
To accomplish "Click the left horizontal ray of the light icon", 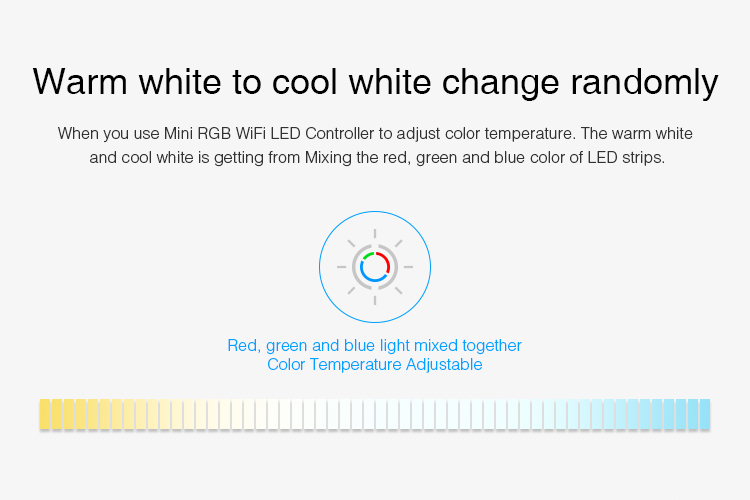I will tap(341, 267).
